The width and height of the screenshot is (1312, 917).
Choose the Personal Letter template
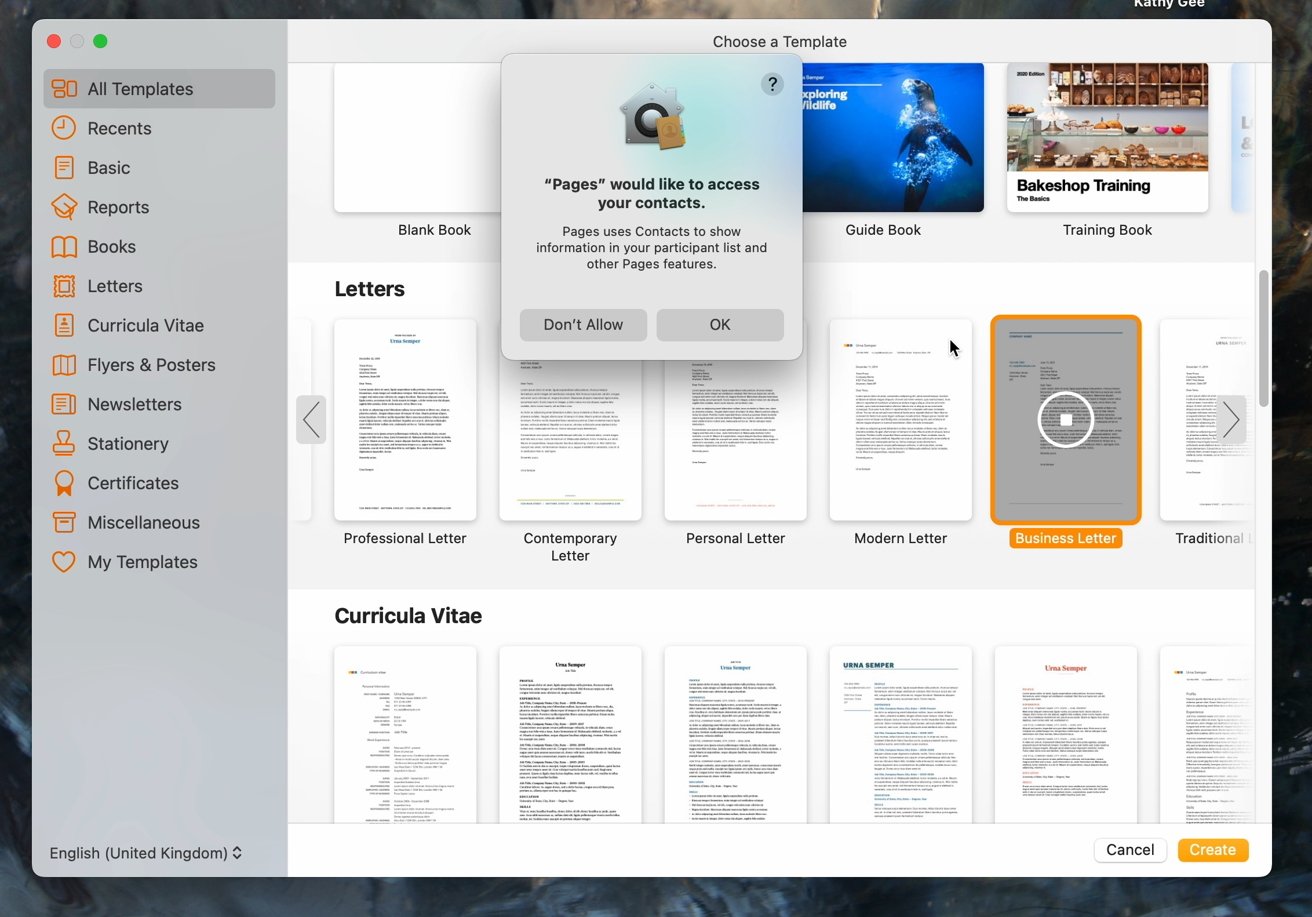[x=735, y=440]
